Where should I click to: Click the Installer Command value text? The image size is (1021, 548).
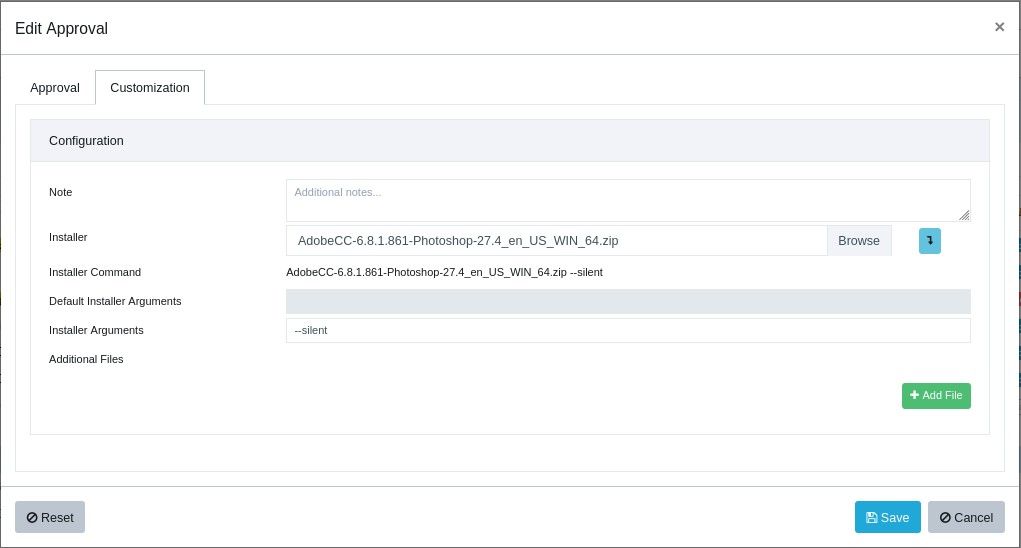click(444, 272)
